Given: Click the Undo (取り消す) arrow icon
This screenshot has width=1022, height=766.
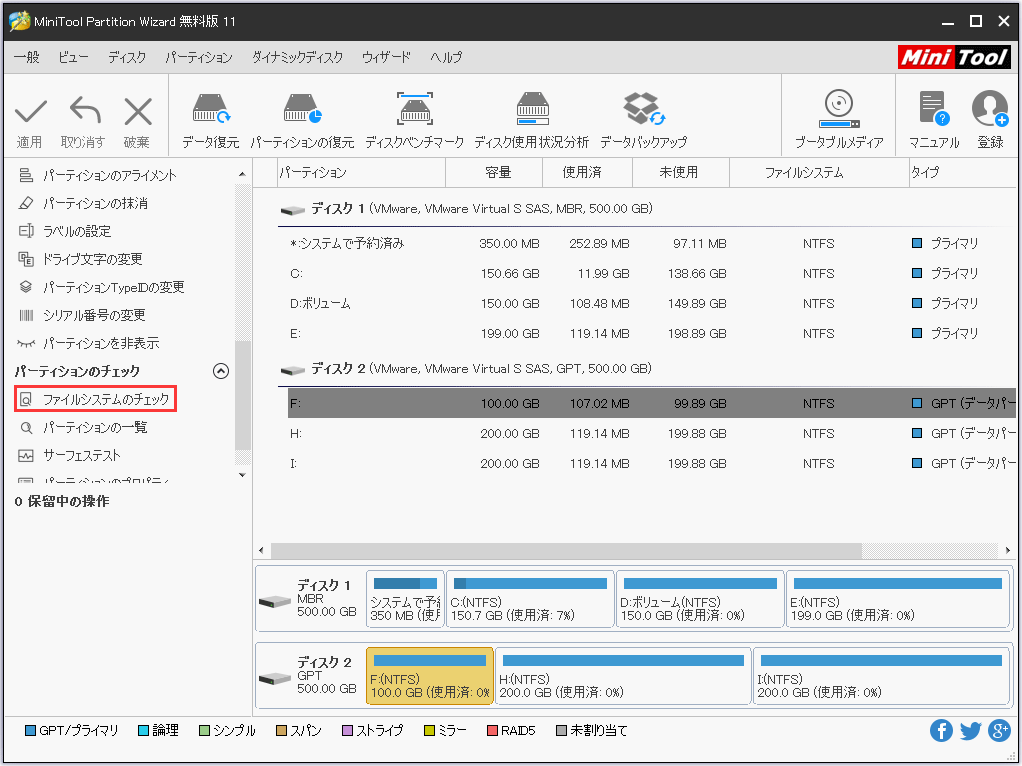Looking at the screenshot, I should pos(84,111).
